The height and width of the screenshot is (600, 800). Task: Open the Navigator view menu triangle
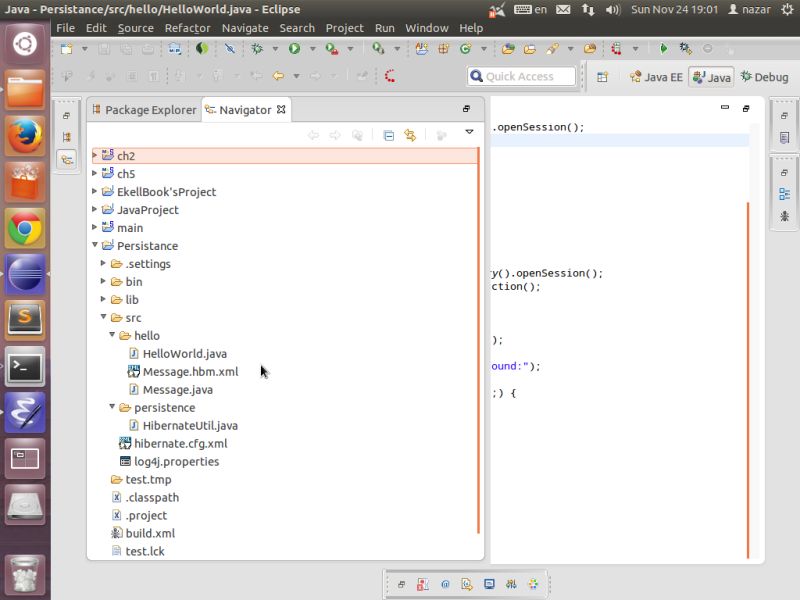tap(469, 131)
